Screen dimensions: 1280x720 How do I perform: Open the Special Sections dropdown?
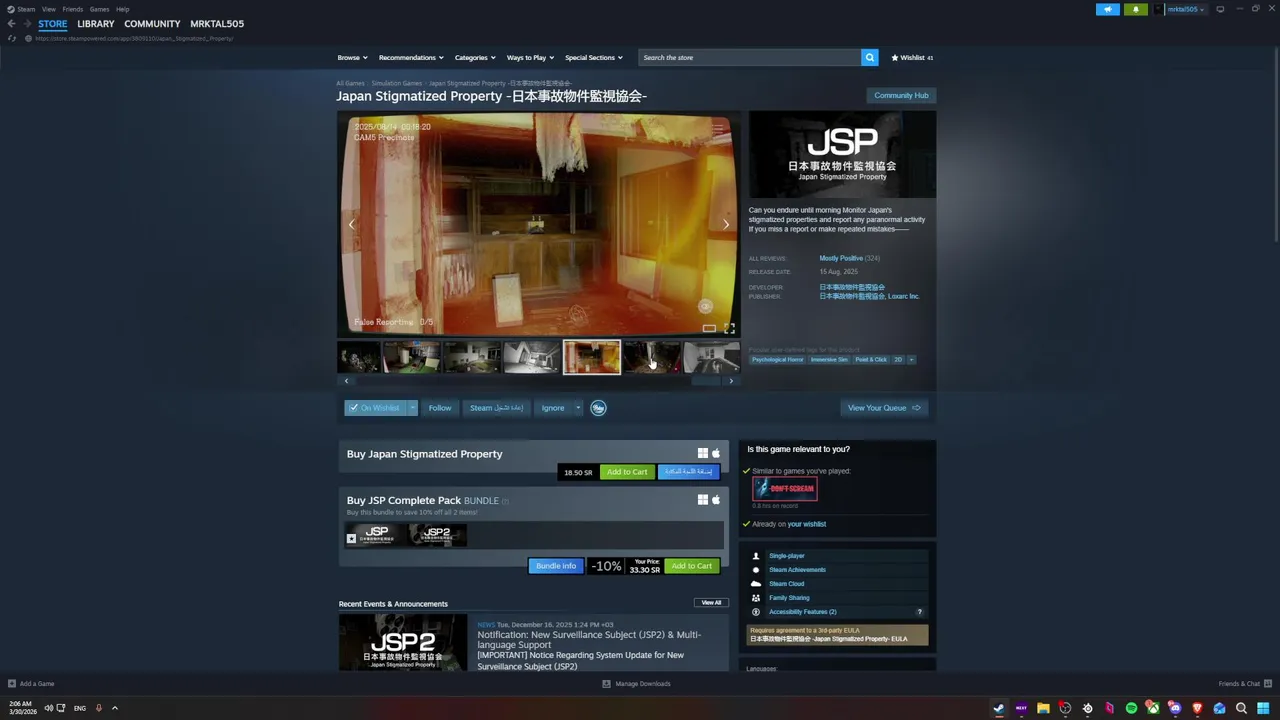click(594, 57)
